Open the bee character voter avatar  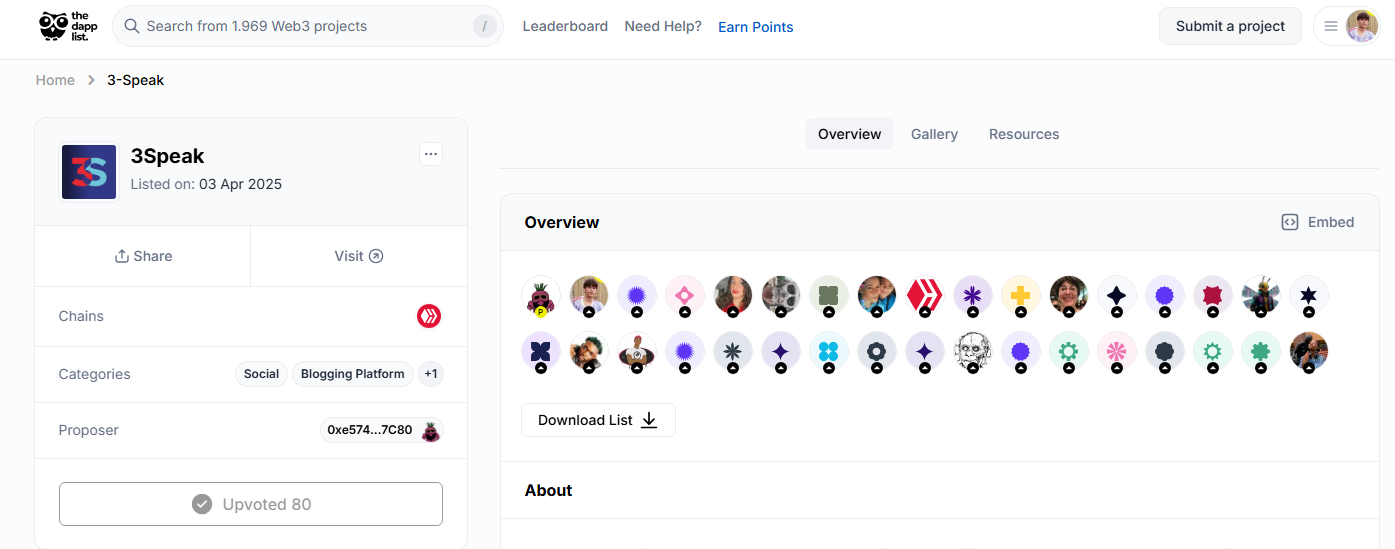[1261, 296]
